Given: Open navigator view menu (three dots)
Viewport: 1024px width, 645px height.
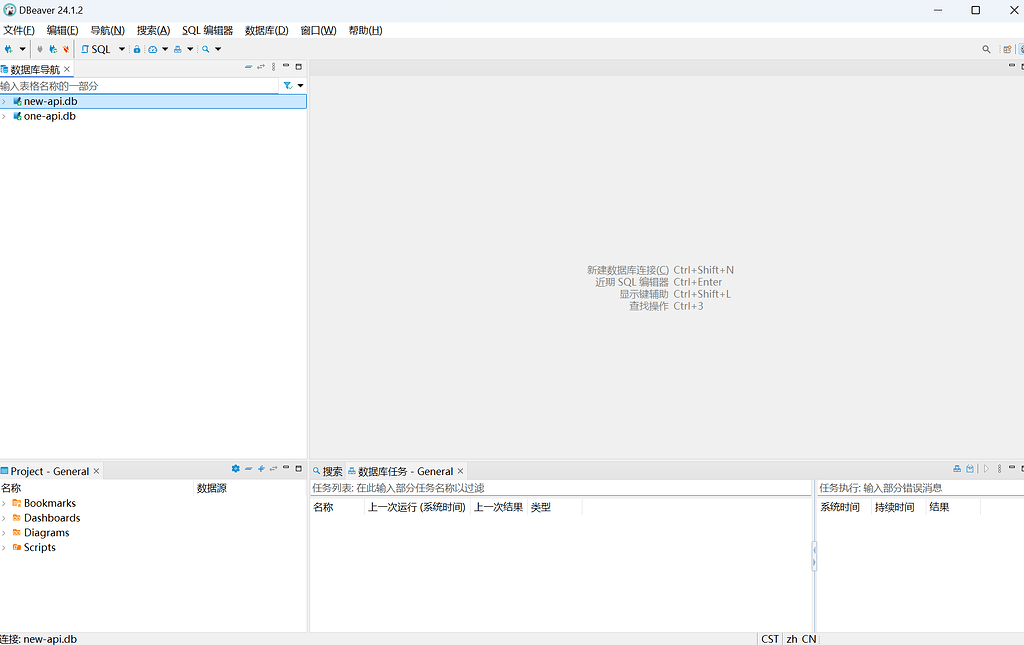Looking at the screenshot, I should coord(274,67).
